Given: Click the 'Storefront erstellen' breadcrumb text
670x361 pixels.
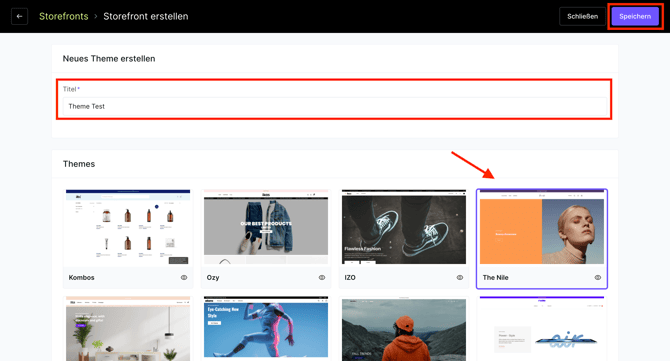Looking at the screenshot, I should tap(146, 16).
